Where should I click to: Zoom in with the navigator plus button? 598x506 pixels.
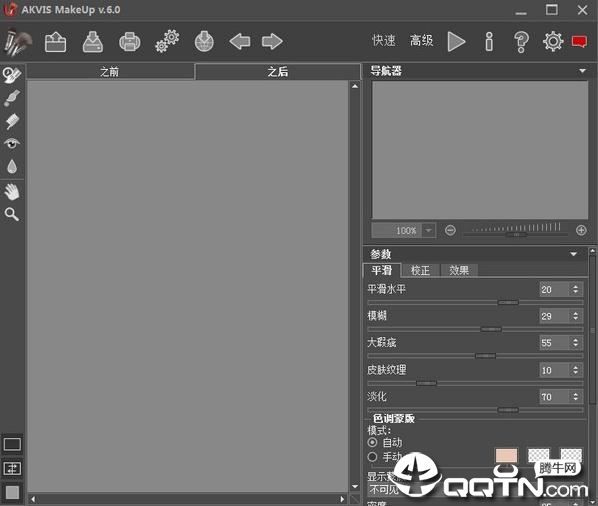click(x=581, y=230)
